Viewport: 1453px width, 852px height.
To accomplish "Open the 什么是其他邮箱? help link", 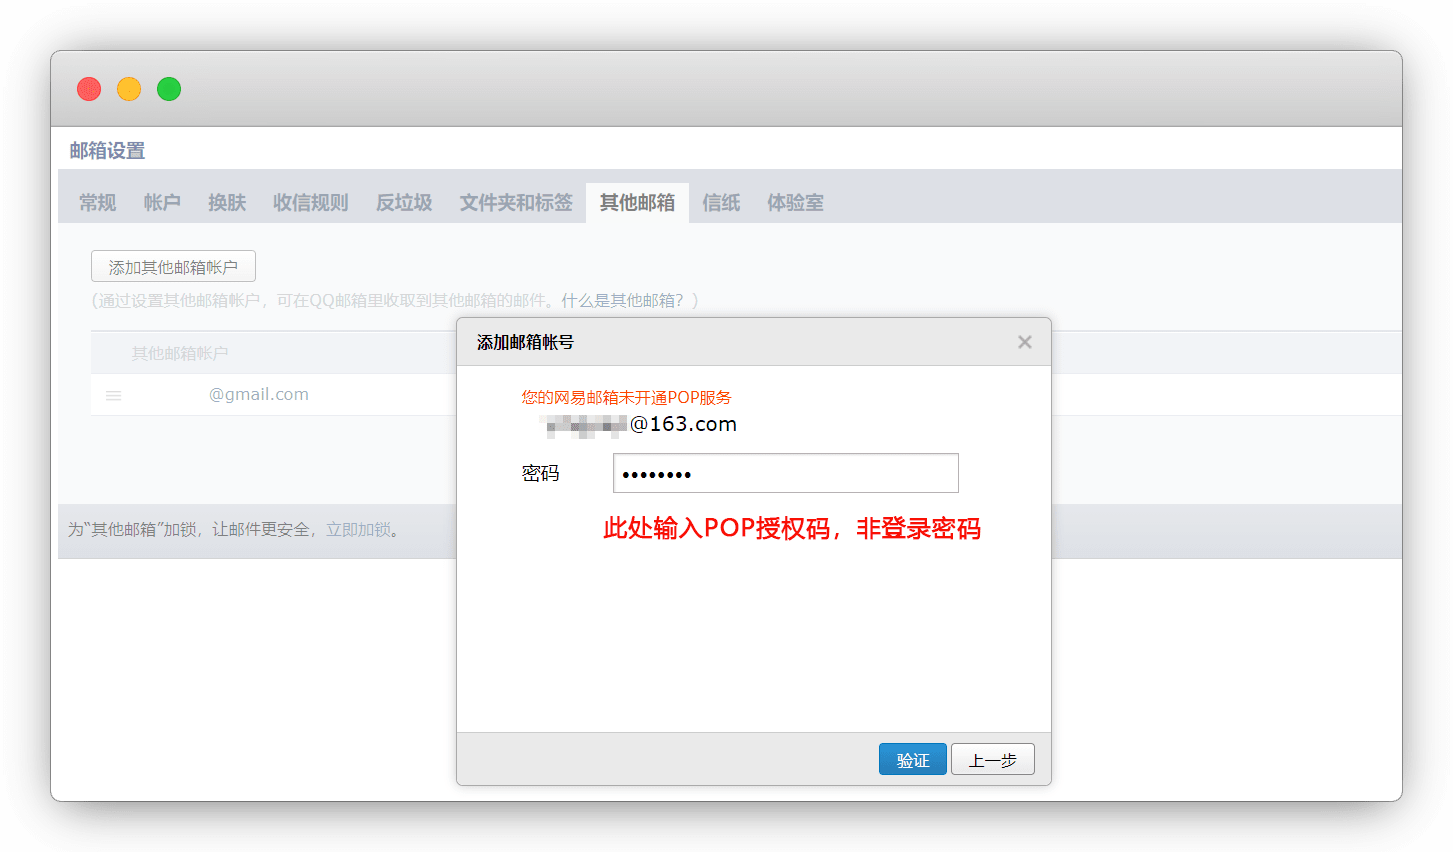I will point(622,301).
